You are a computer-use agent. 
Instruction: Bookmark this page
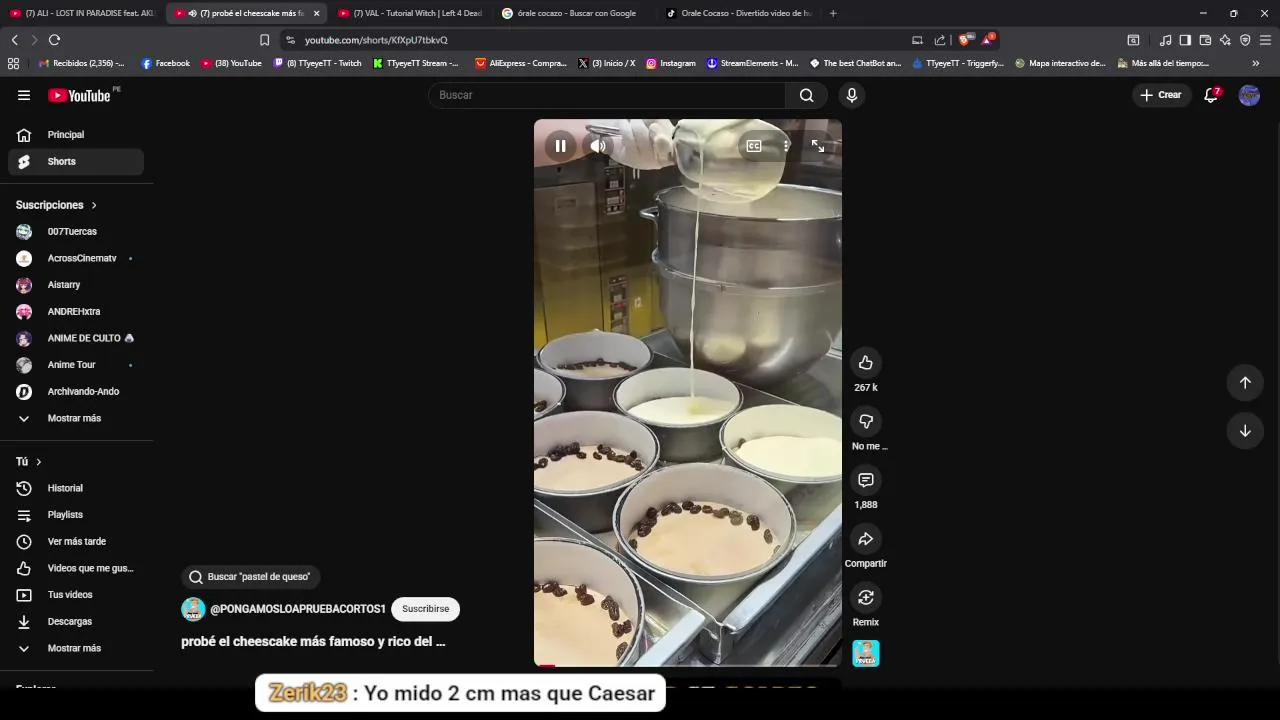click(264, 40)
